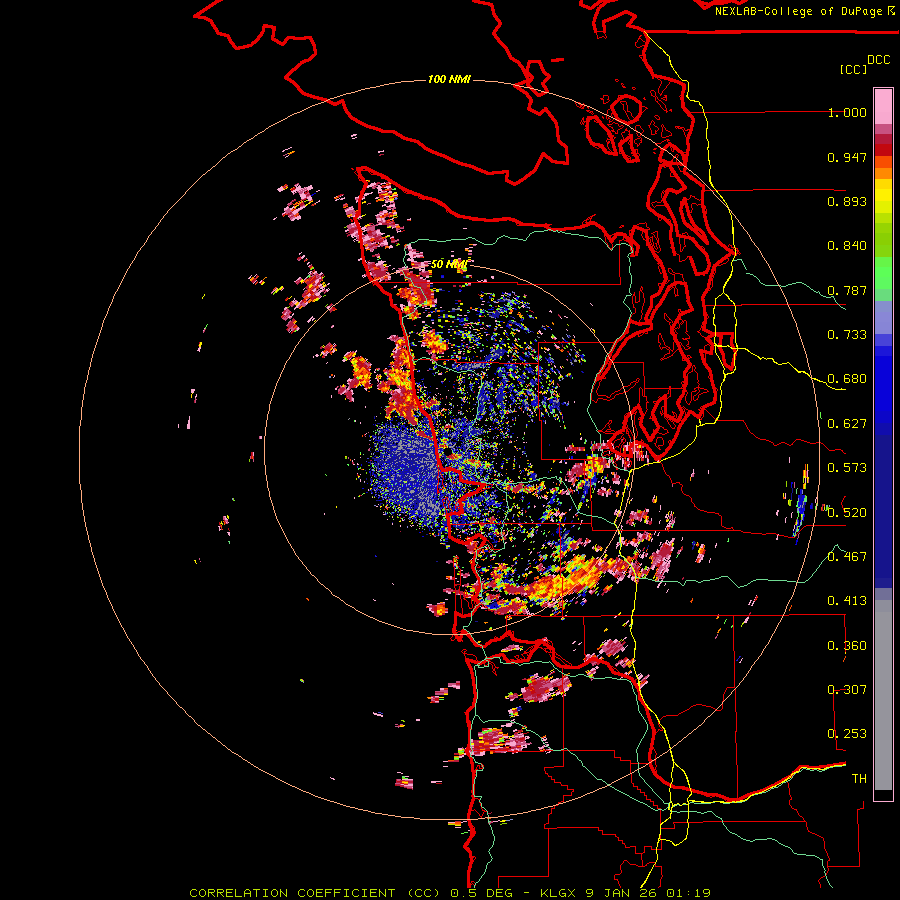Click the 50 NMI range ring label

(449, 264)
